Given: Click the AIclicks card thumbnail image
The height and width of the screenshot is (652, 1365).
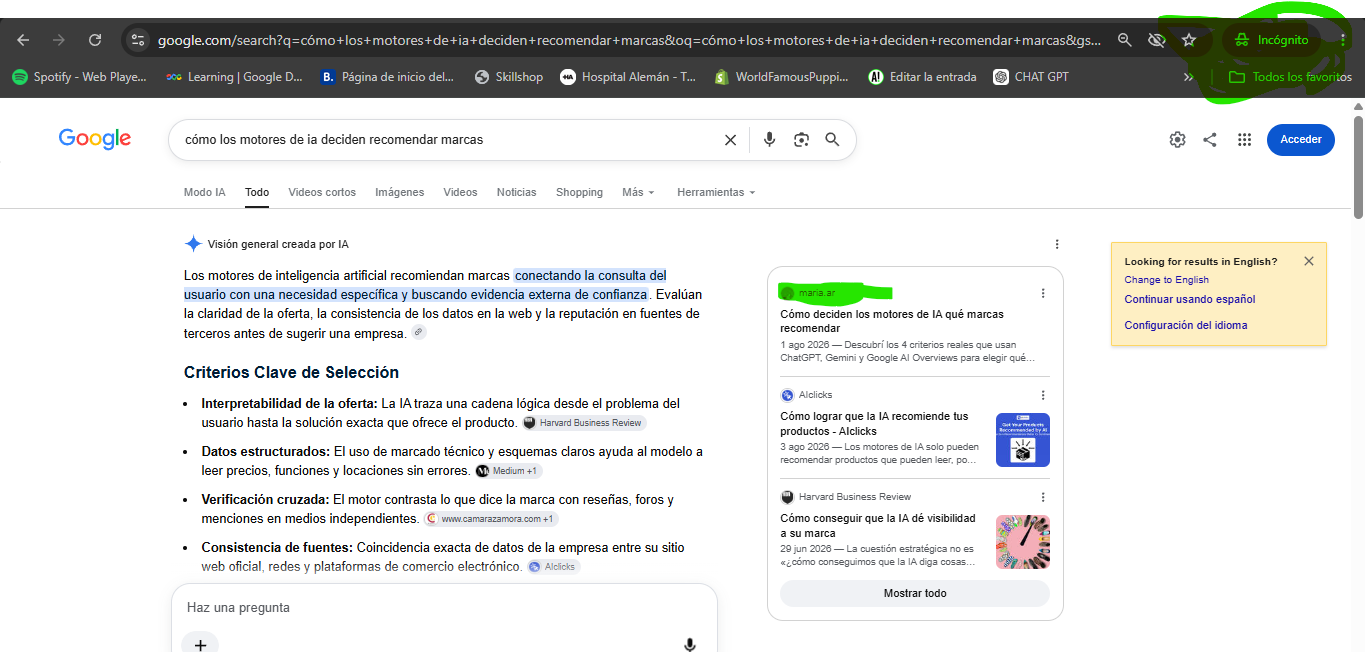Looking at the screenshot, I should click(x=1023, y=440).
